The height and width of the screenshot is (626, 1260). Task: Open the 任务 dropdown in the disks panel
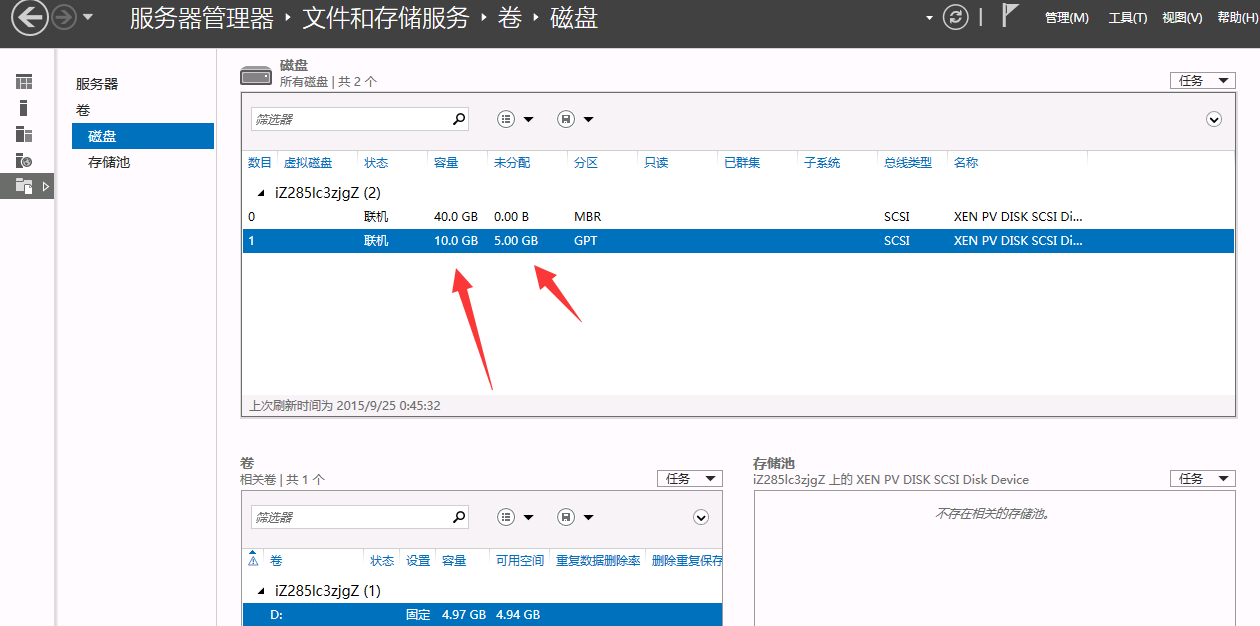(x=1202, y=81)
